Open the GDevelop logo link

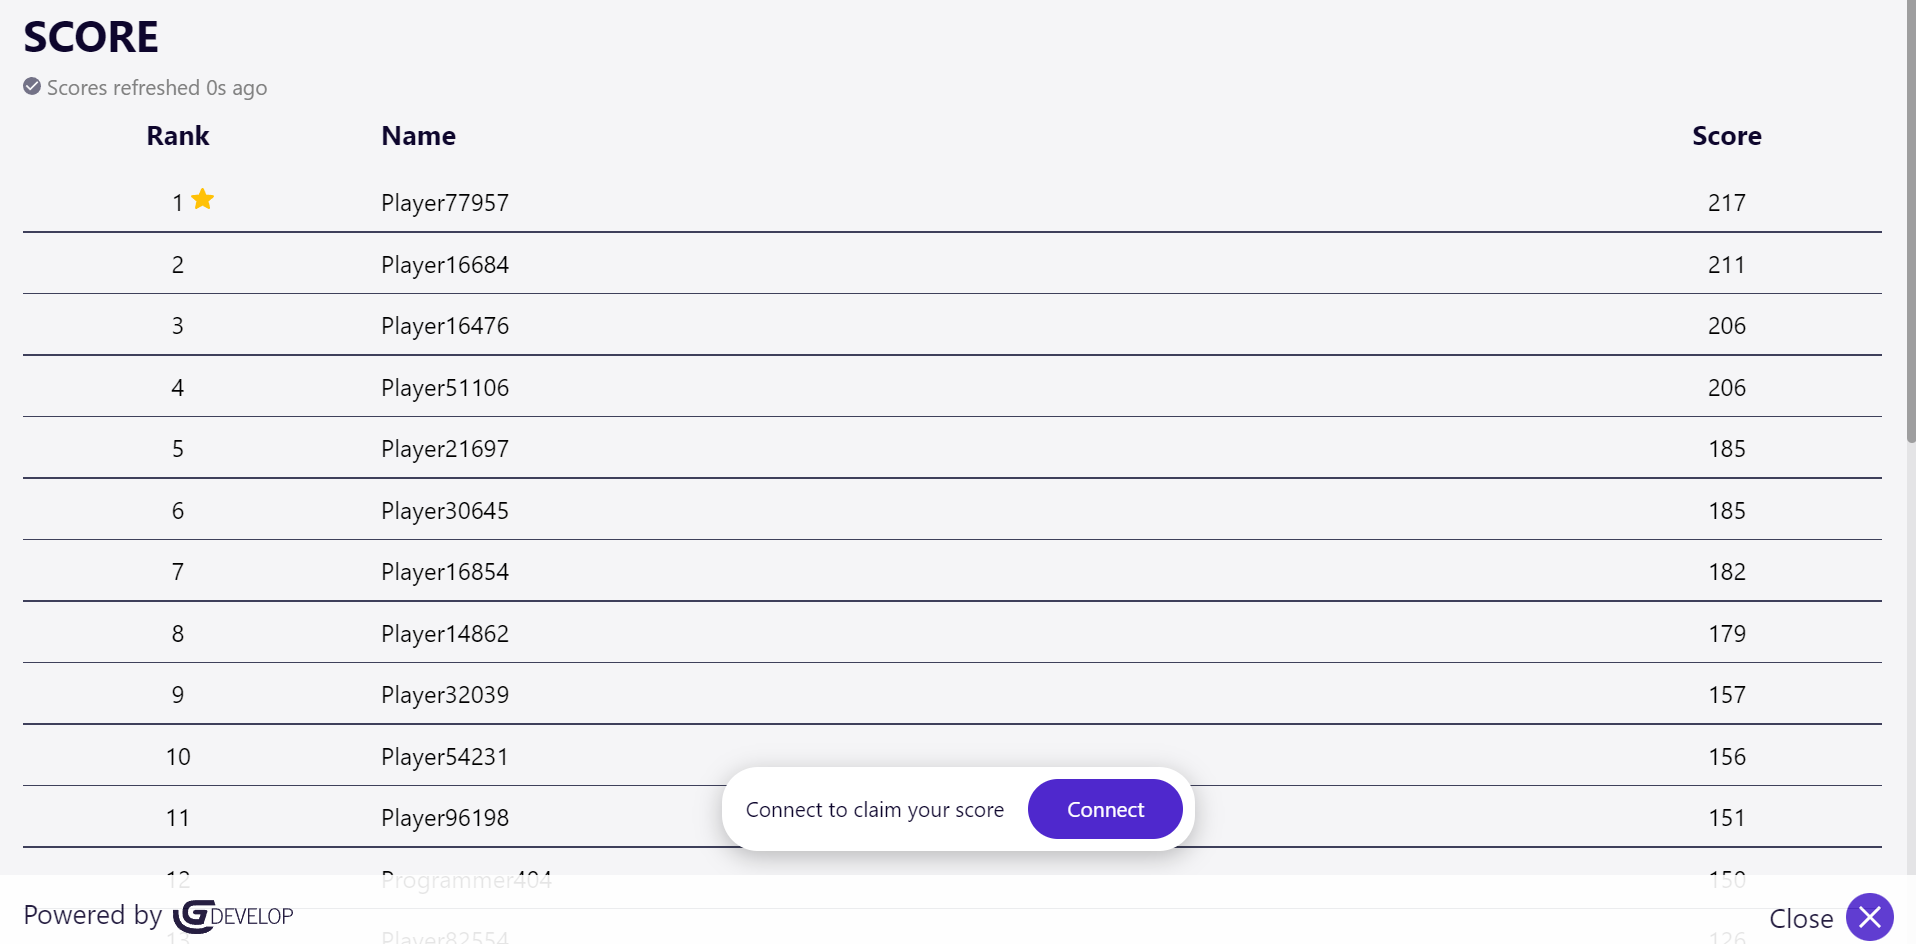click(233, 916)
